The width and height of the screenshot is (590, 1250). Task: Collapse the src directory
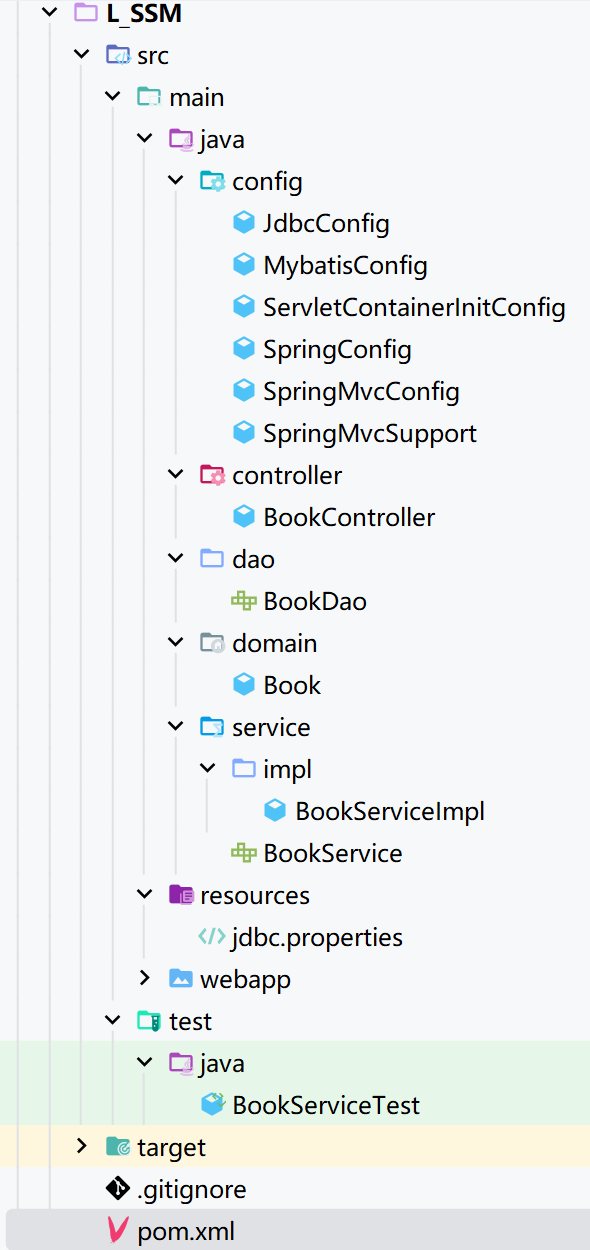coord(81,54)
